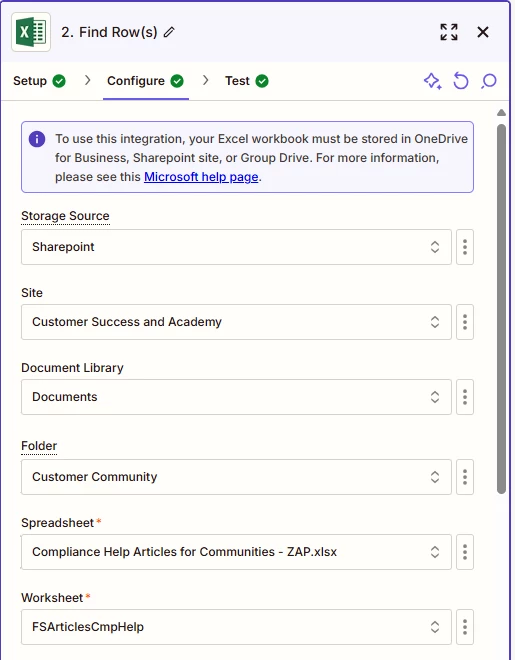This screenshot has width=515, height=660.
Task: Click the blue info icon
Action: (37, 139)
